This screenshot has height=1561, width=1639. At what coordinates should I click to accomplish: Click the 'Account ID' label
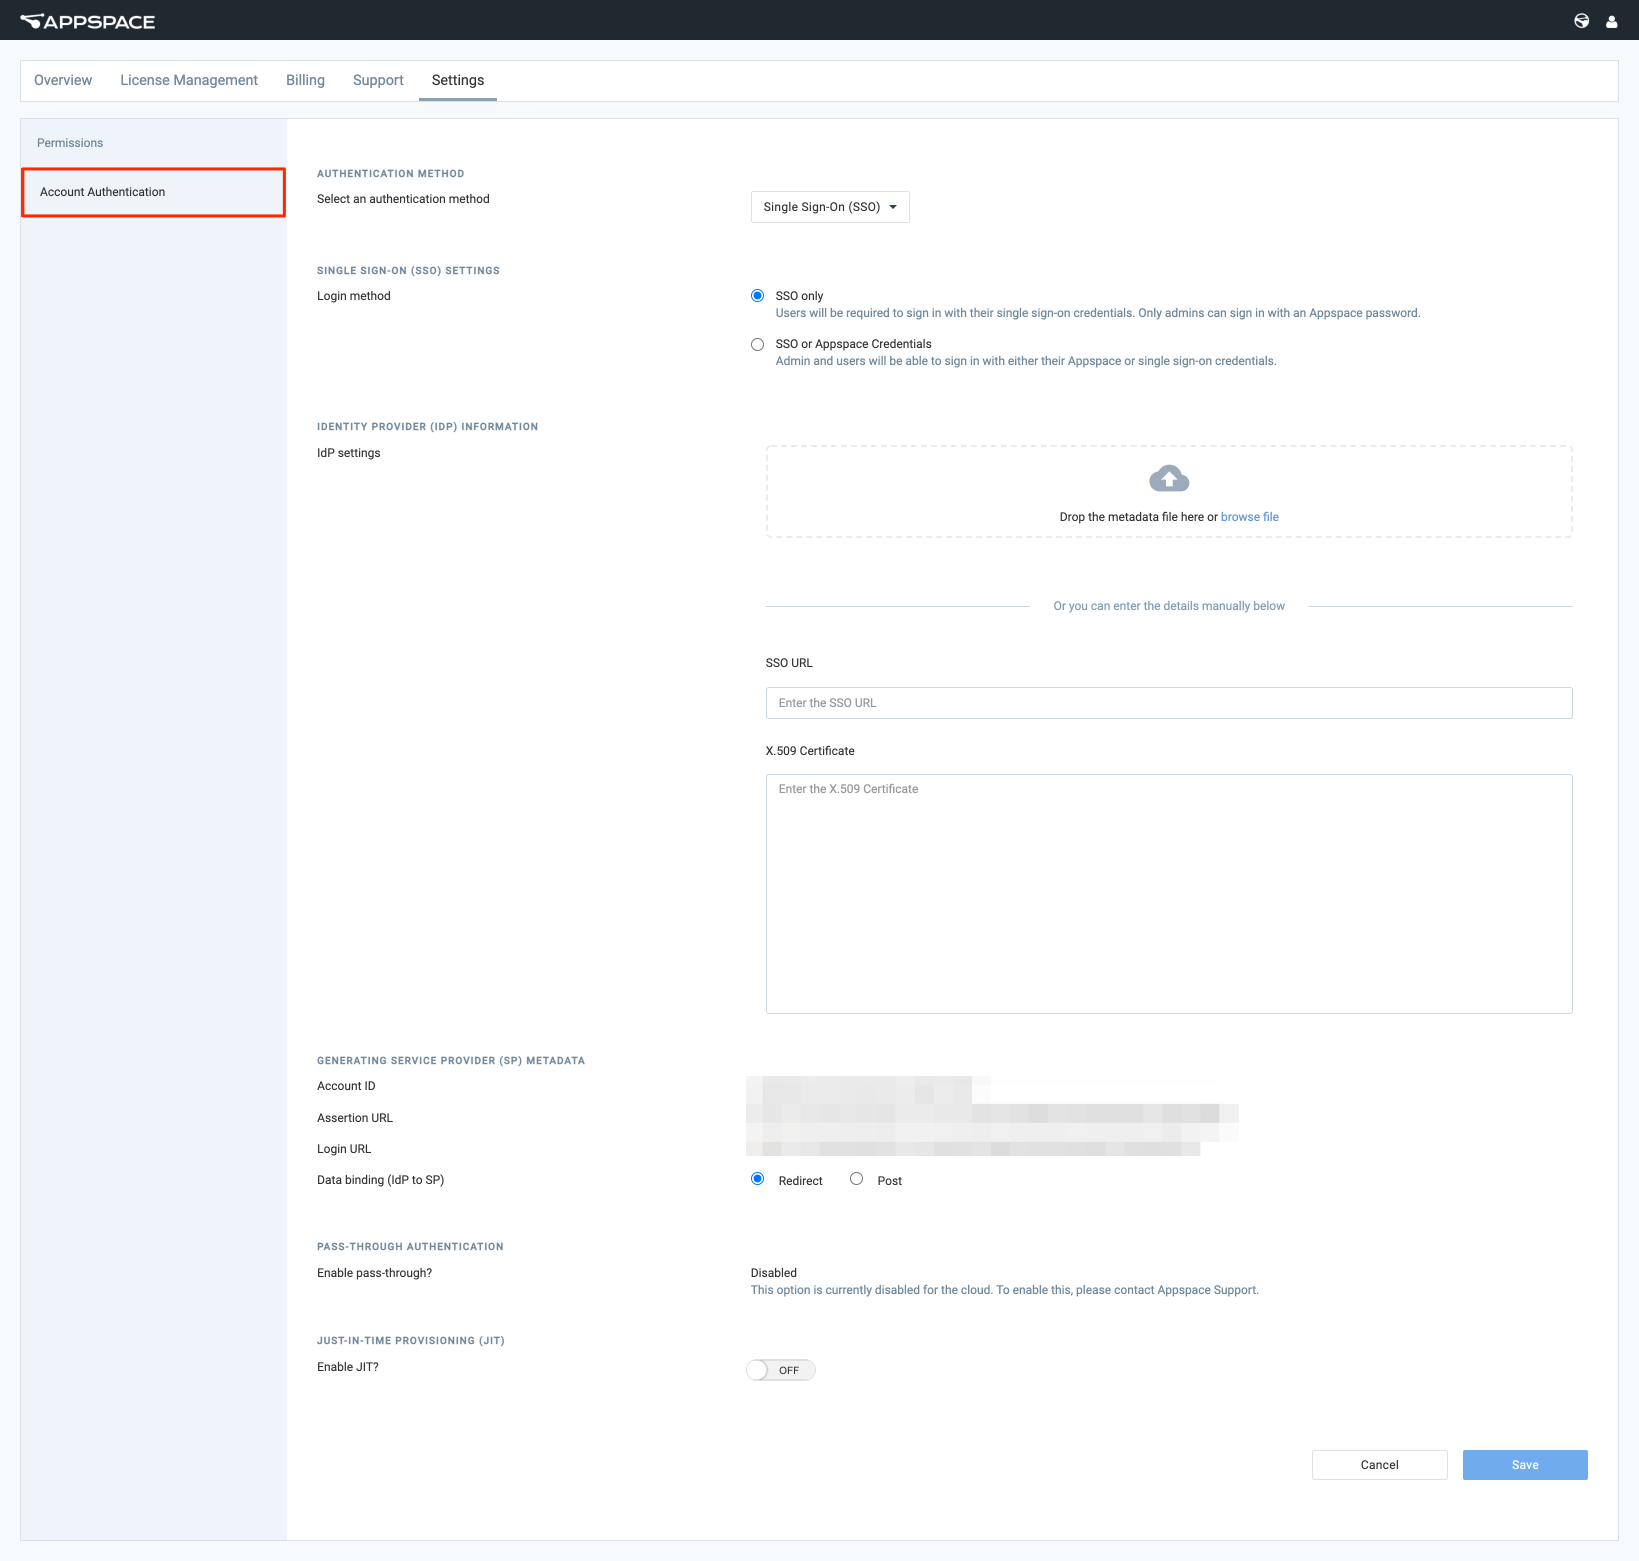pyautogui.click(x=346, y=1086)
